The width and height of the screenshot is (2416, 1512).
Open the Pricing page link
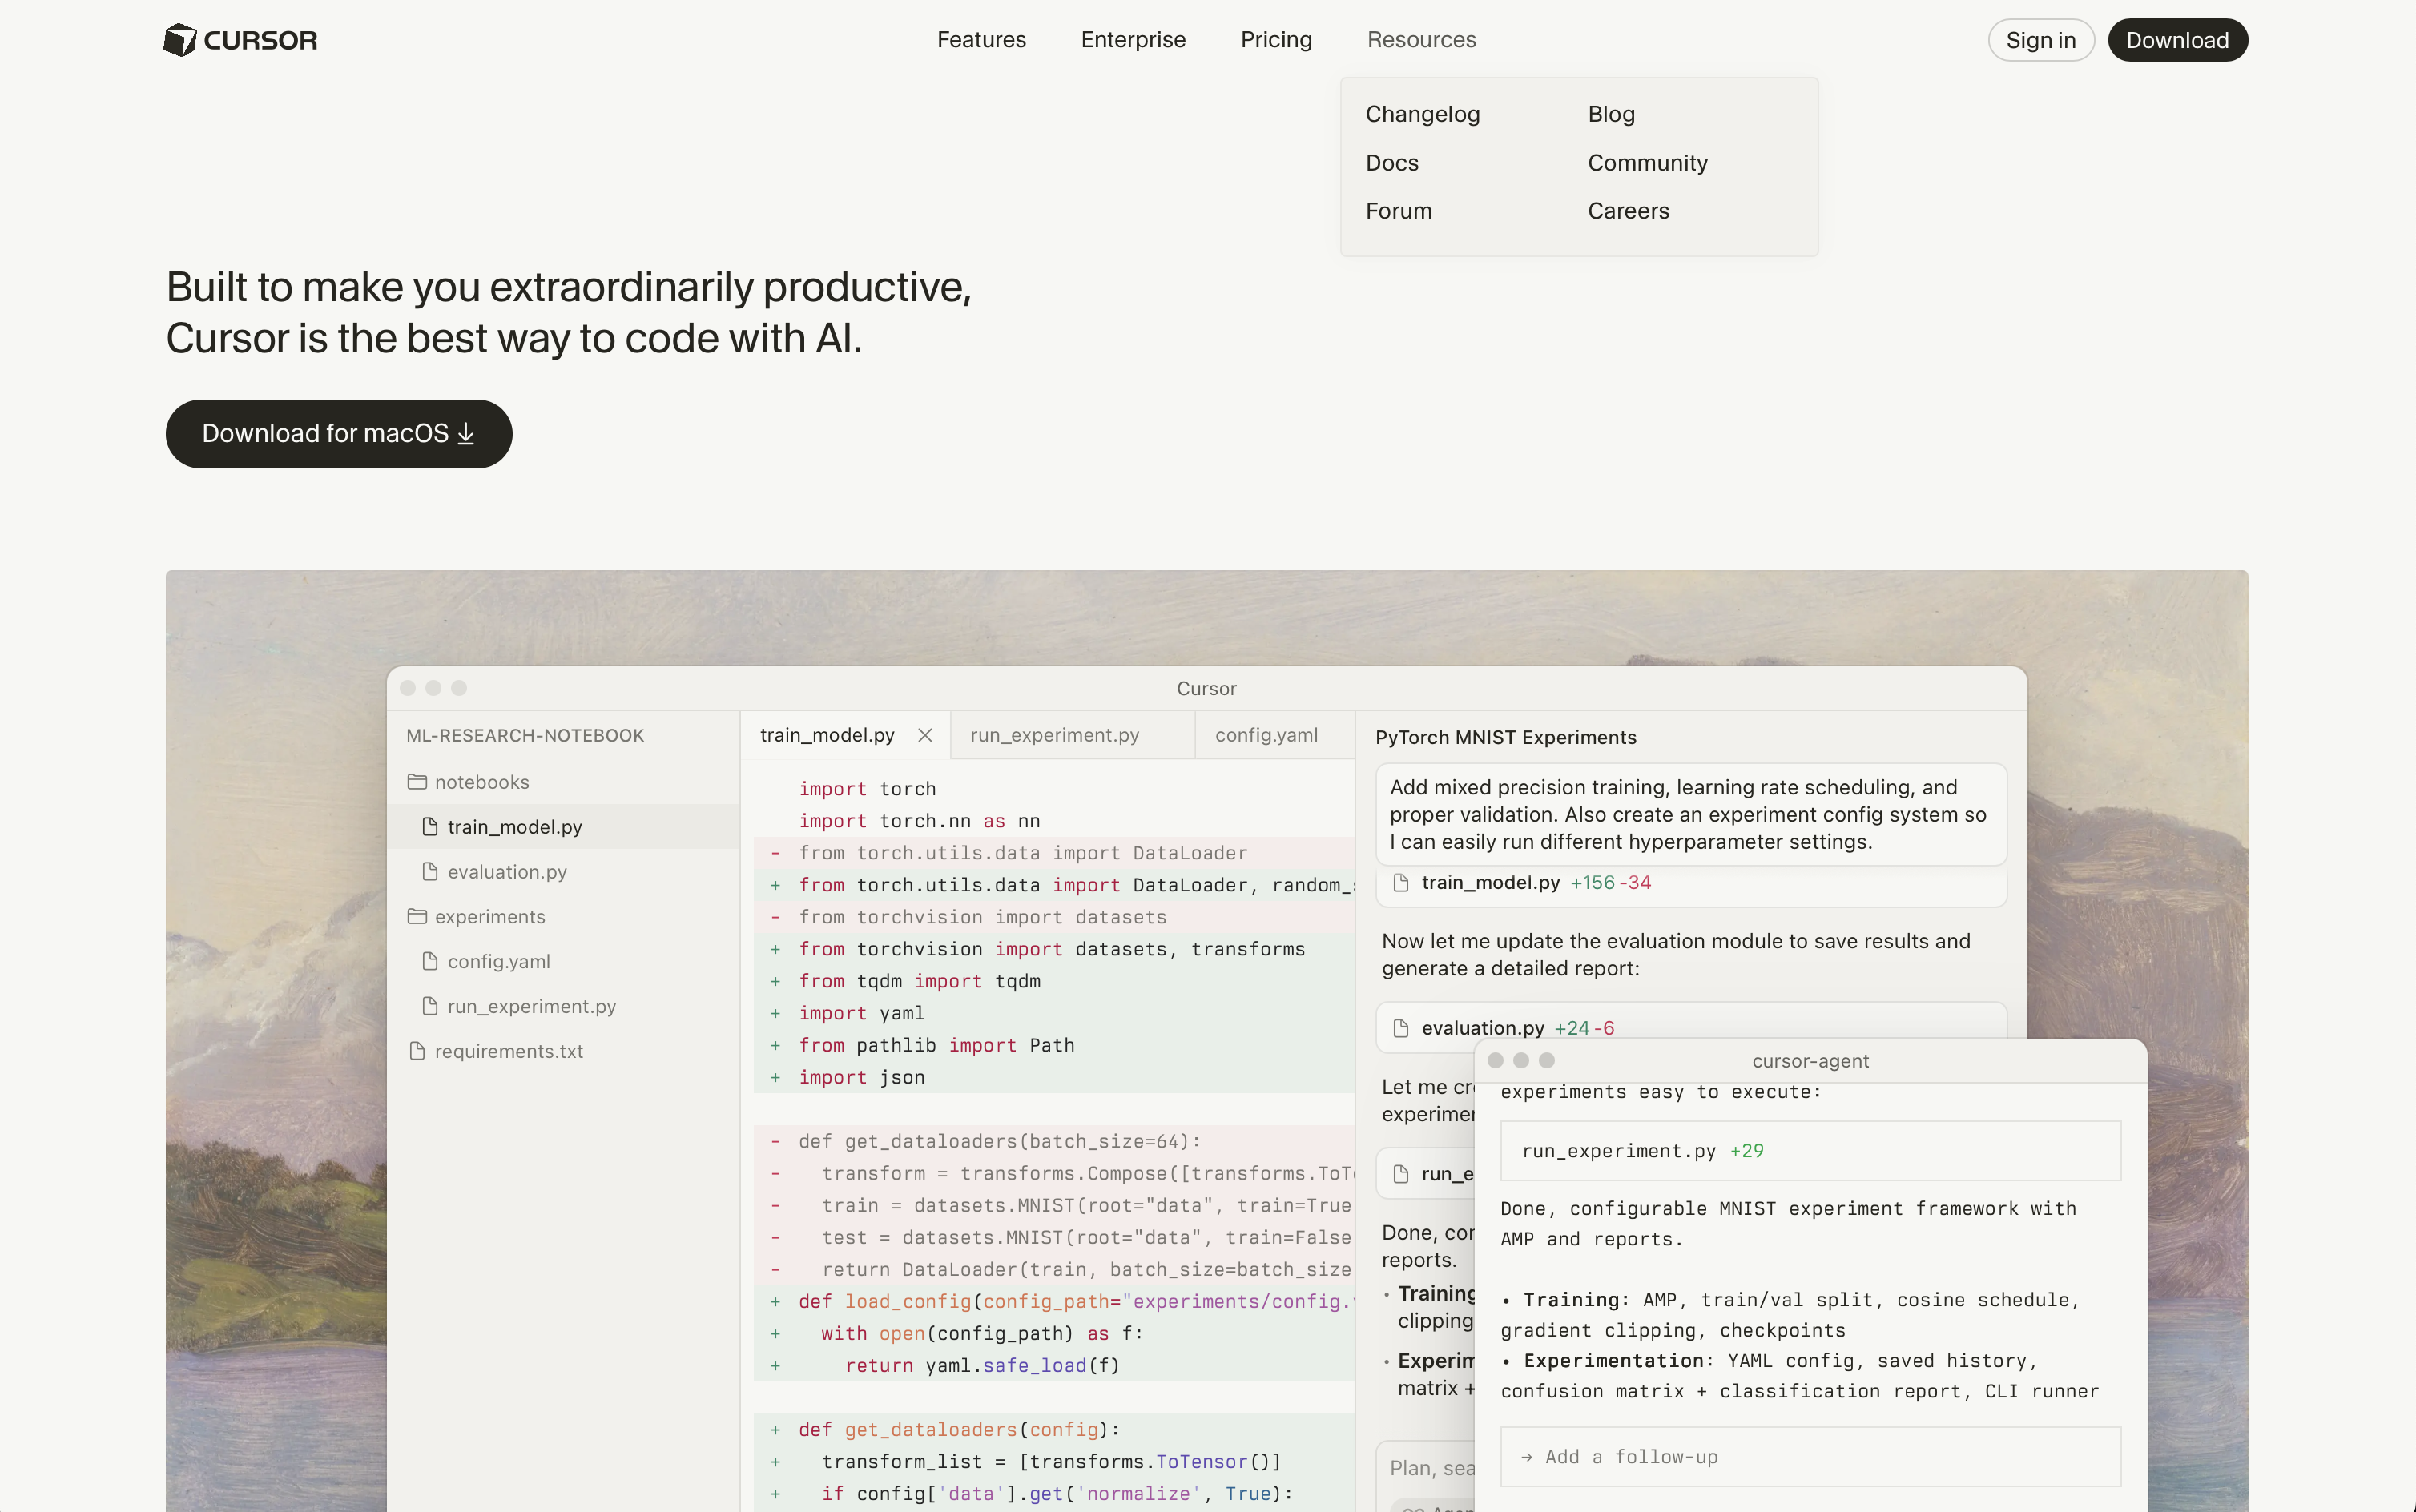[1276, 40]
